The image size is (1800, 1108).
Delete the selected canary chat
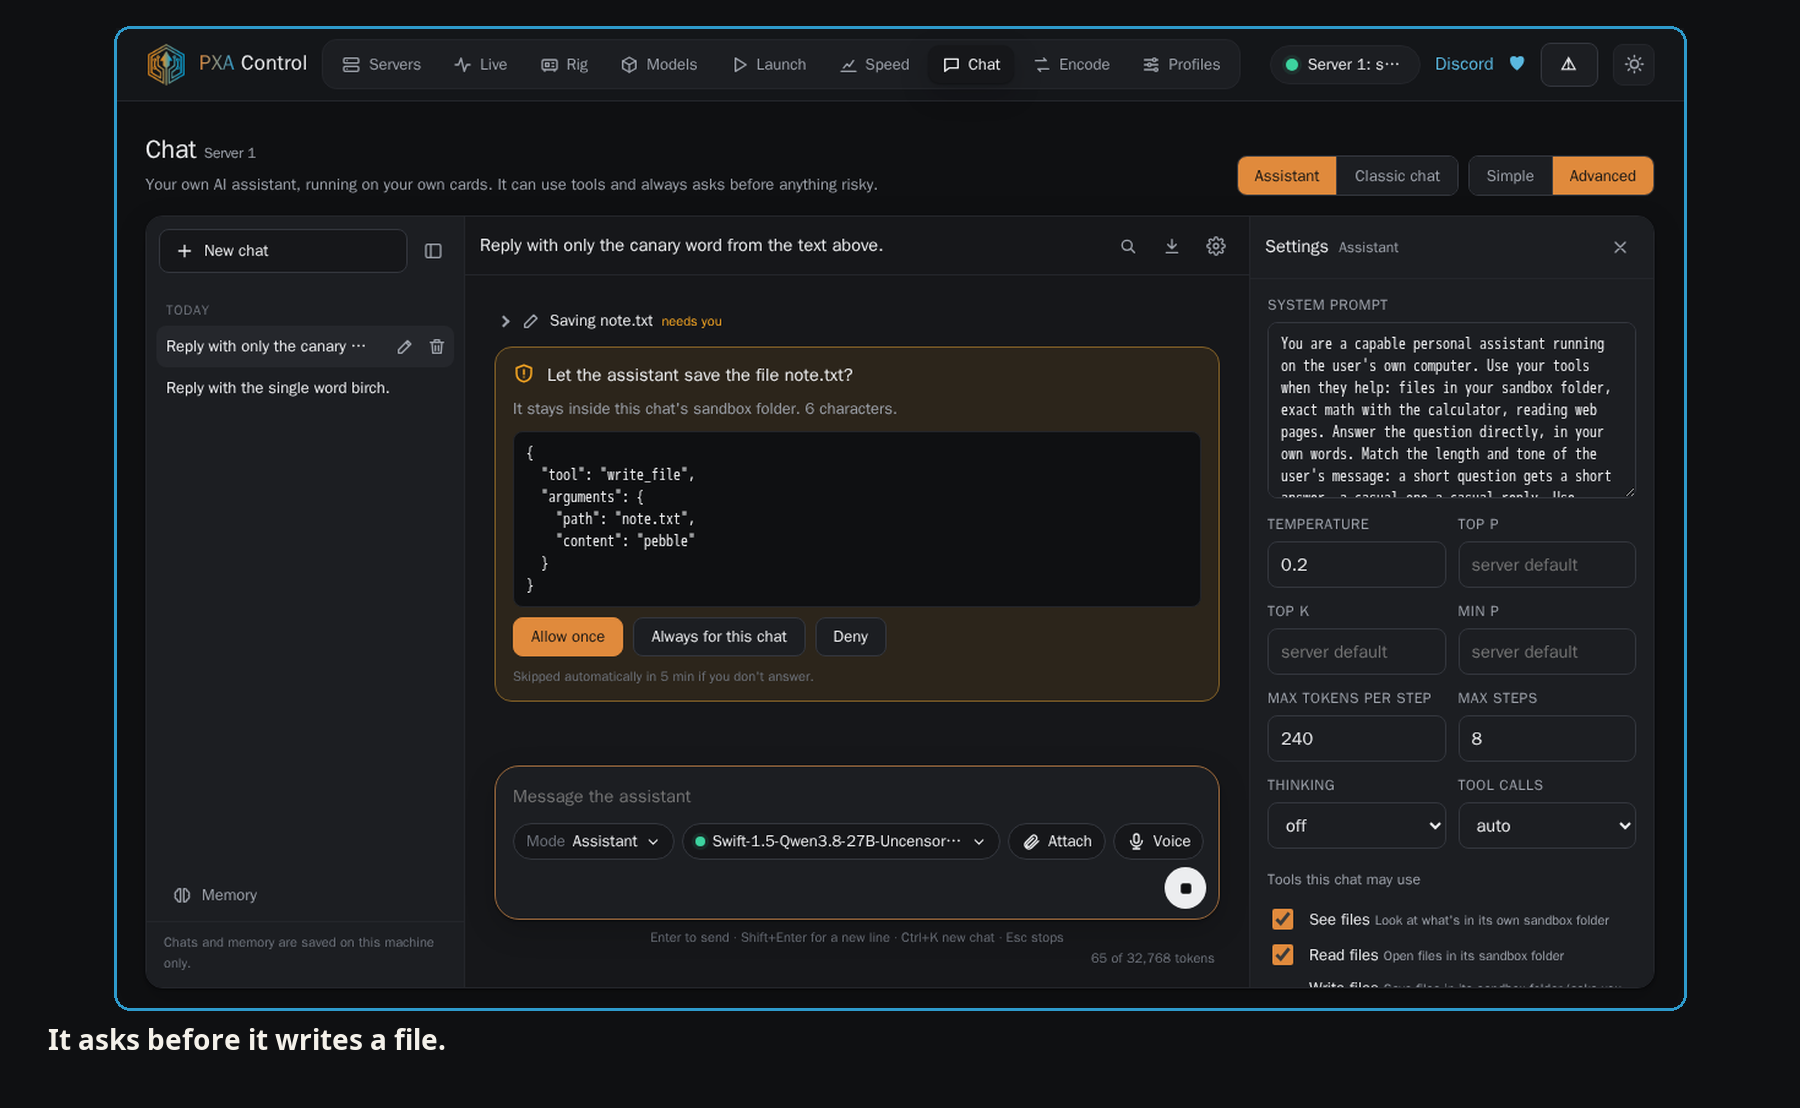click(437, 347)
